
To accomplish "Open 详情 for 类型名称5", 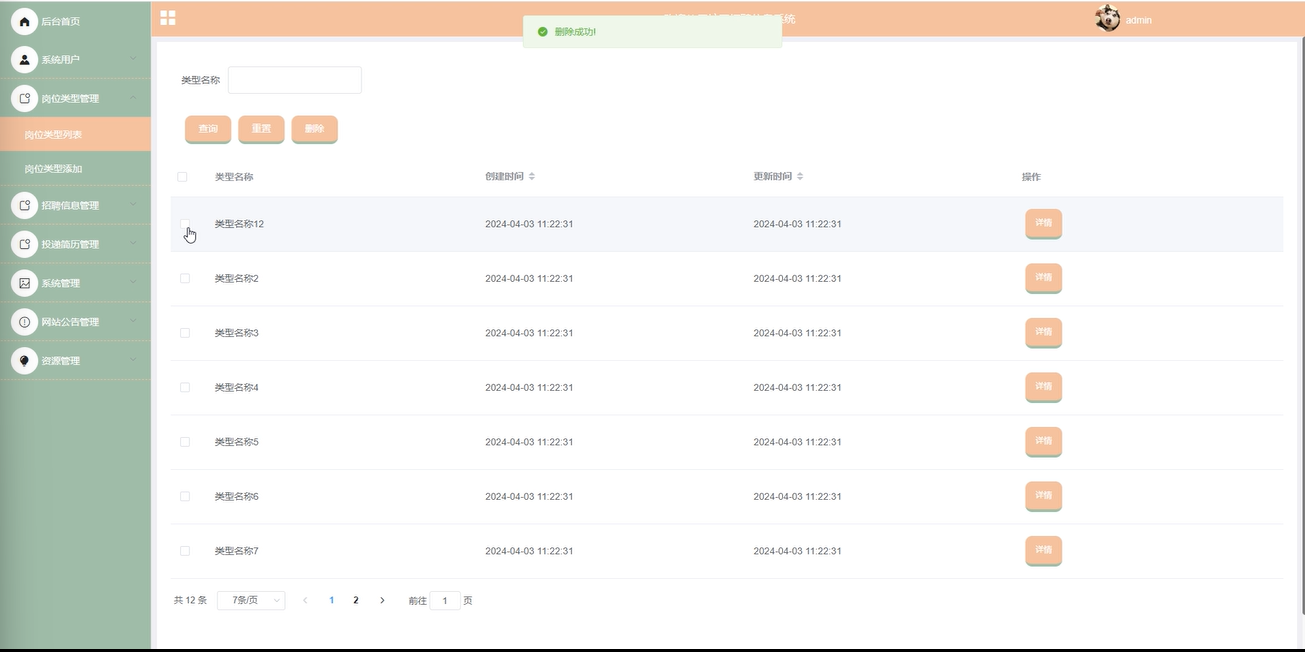I will click(x=1043, y=442).
